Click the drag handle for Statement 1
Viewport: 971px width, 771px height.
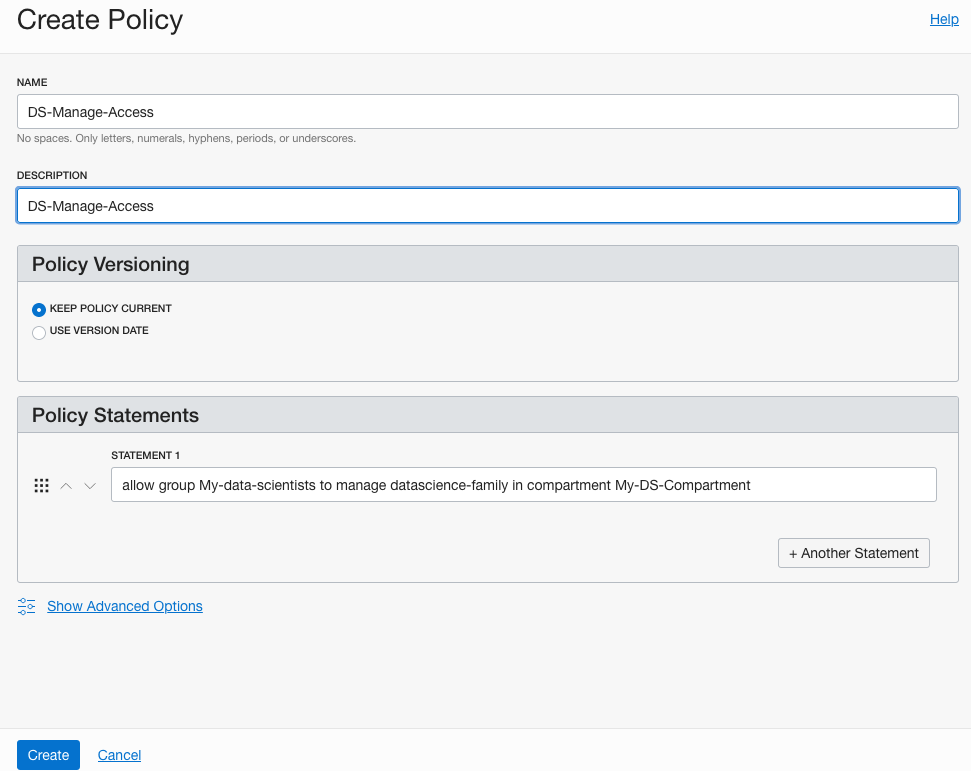click(41, 485)
